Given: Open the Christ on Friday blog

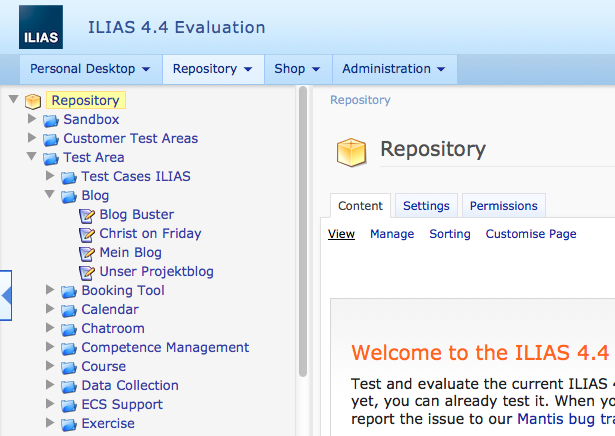Looking at the screenshot, I should 150,234.
